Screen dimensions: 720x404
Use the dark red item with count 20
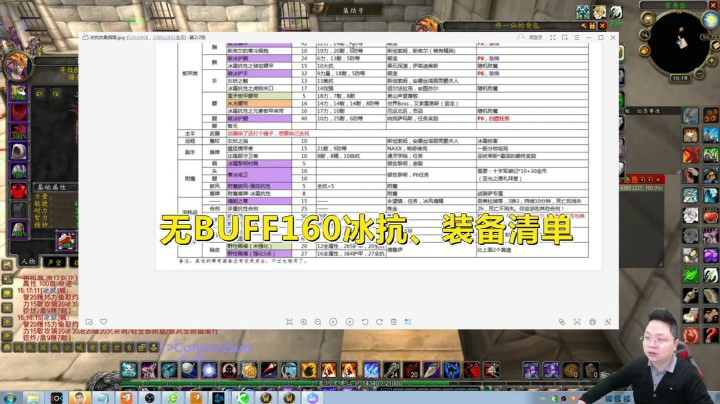click(411, 370)
